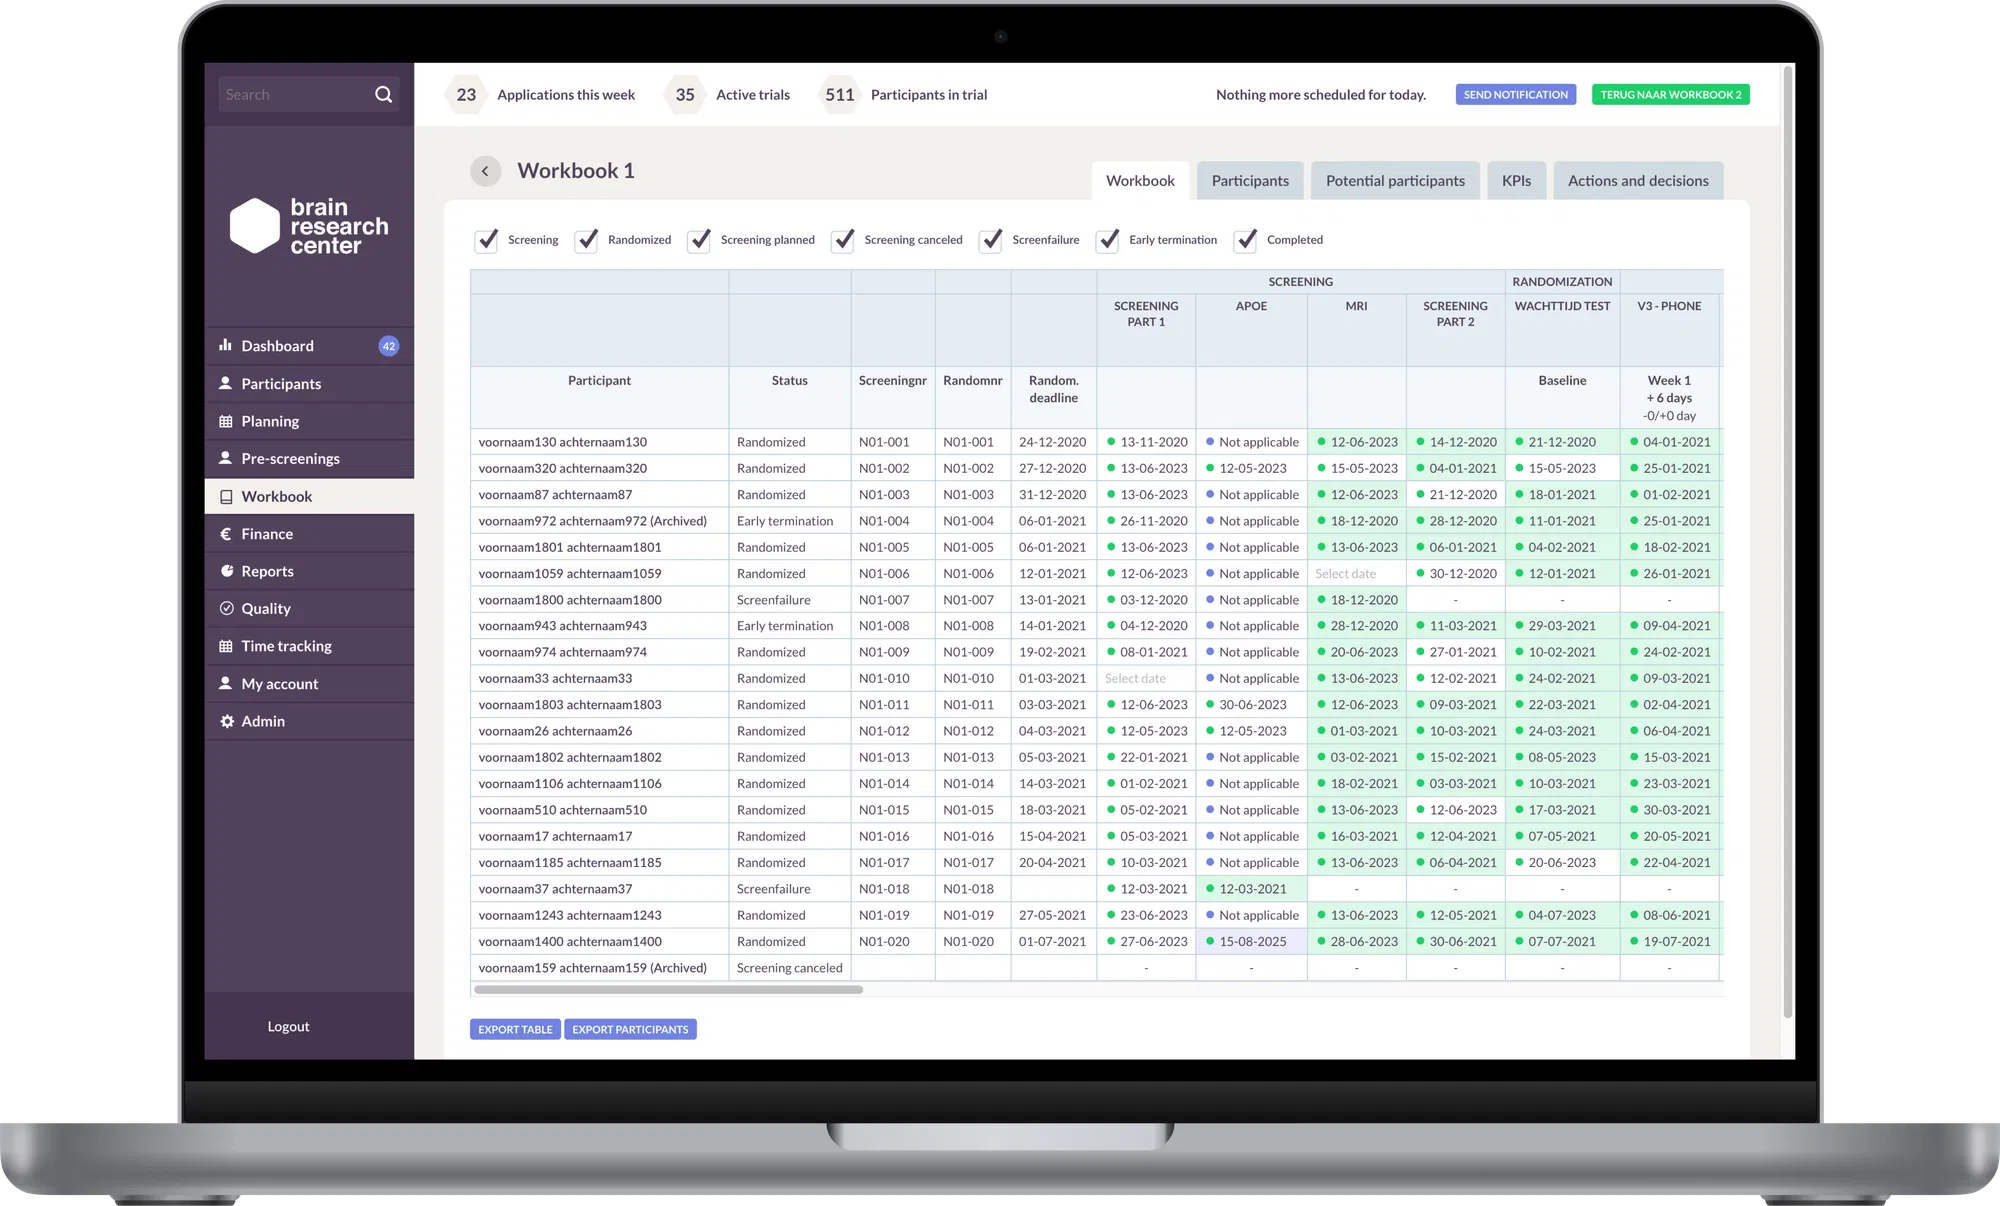The width and height of the screenshot is (2000, 1206).
Task: Click MRI date 18-12-2020 for voornaam1800
Action: coord(1357,600)
